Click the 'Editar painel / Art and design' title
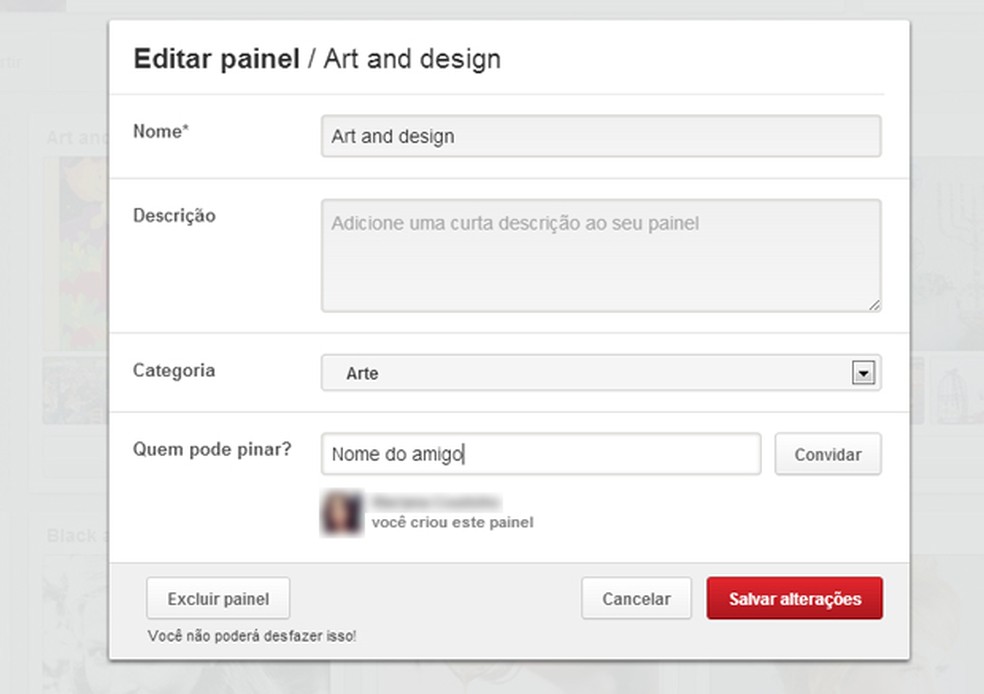The image size is (984, 694). [x=316, y=58]
